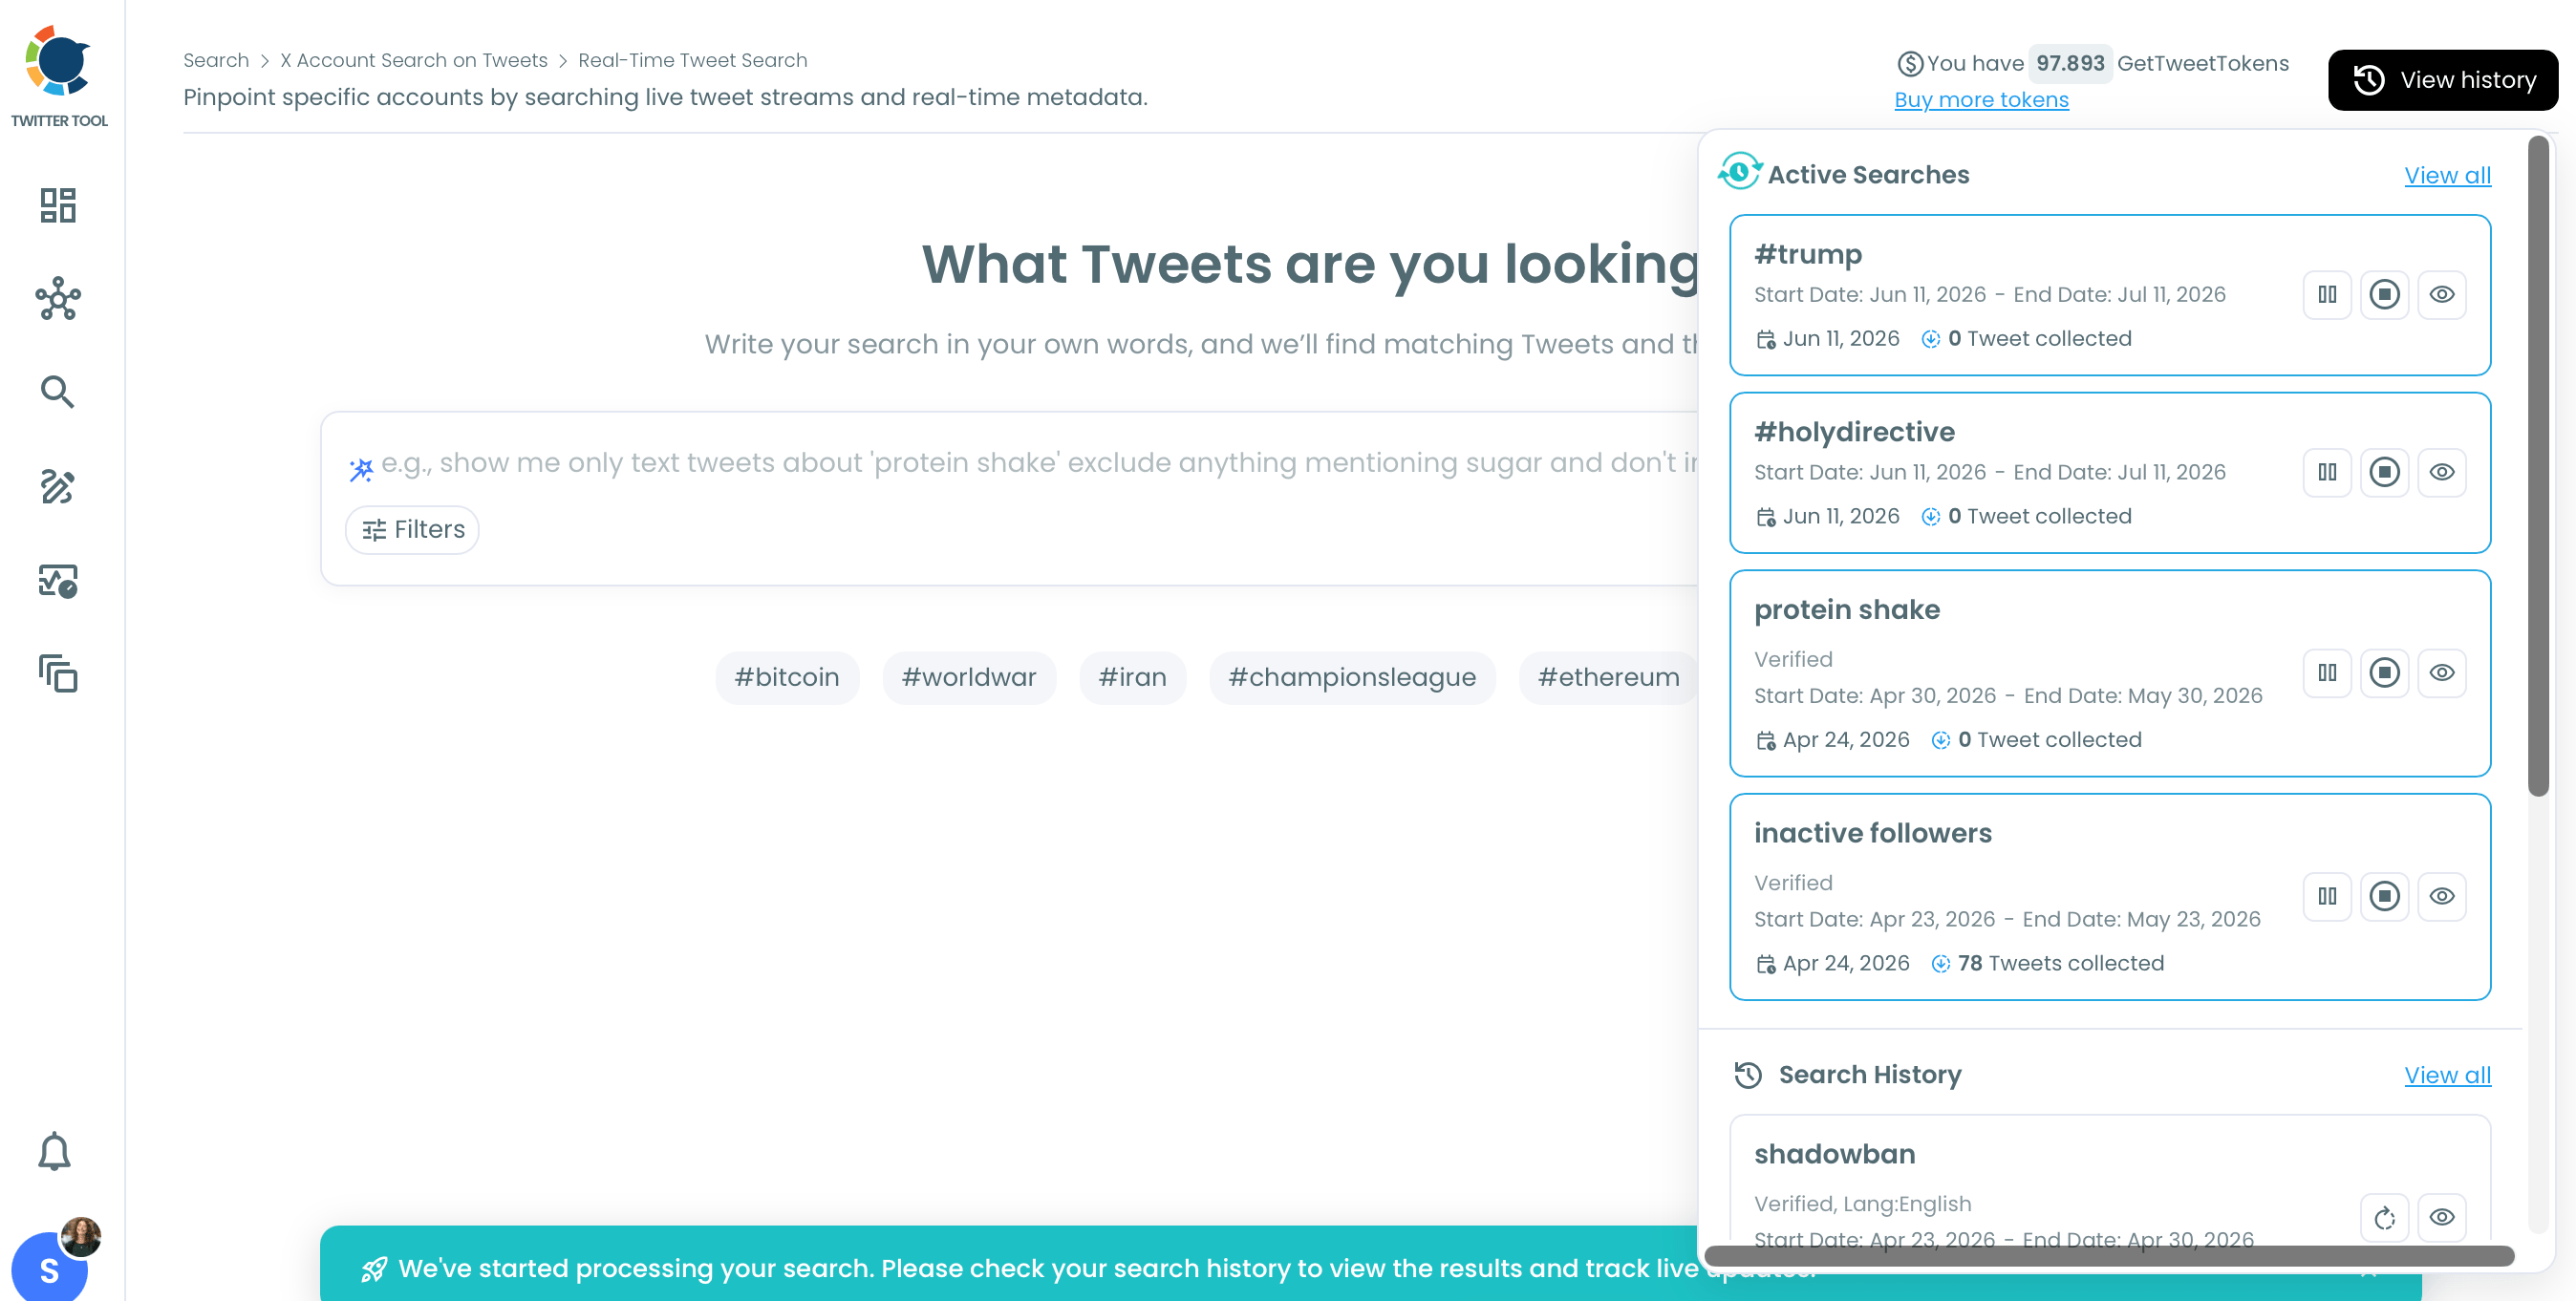Pause the #holydirective active search

[2327, 472]
